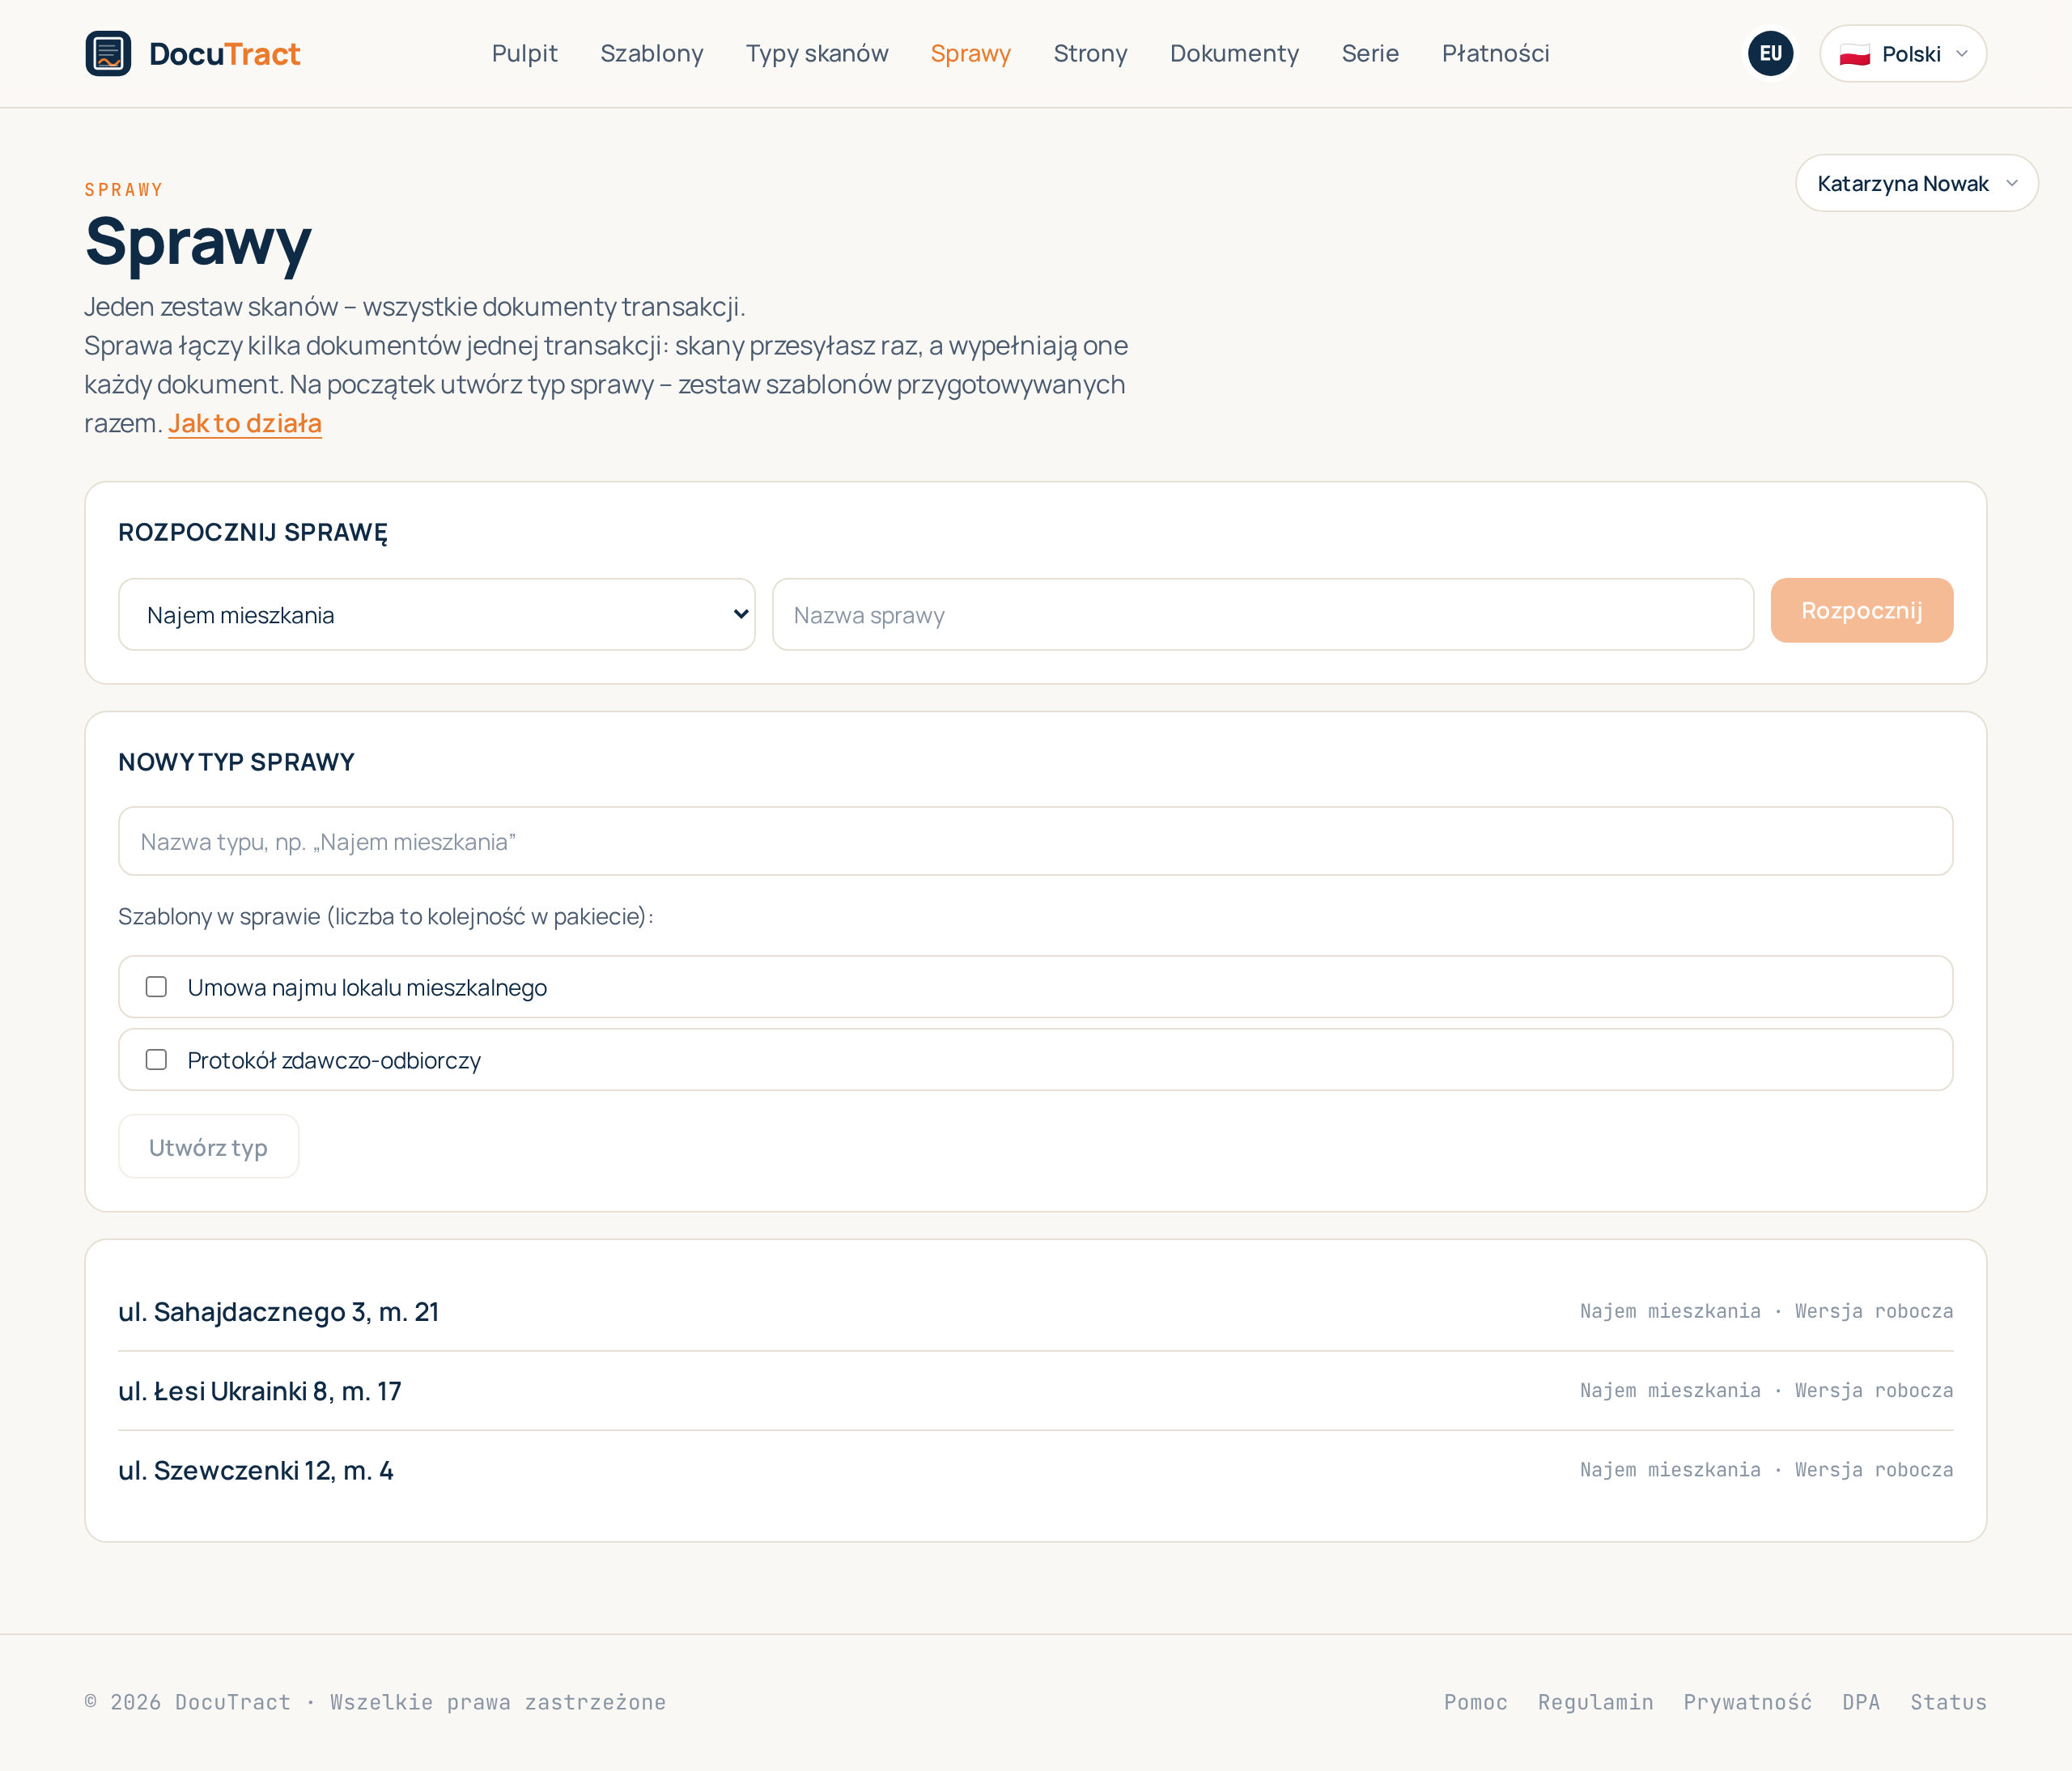Click the Rozpocznij button

click(1861, 610)
